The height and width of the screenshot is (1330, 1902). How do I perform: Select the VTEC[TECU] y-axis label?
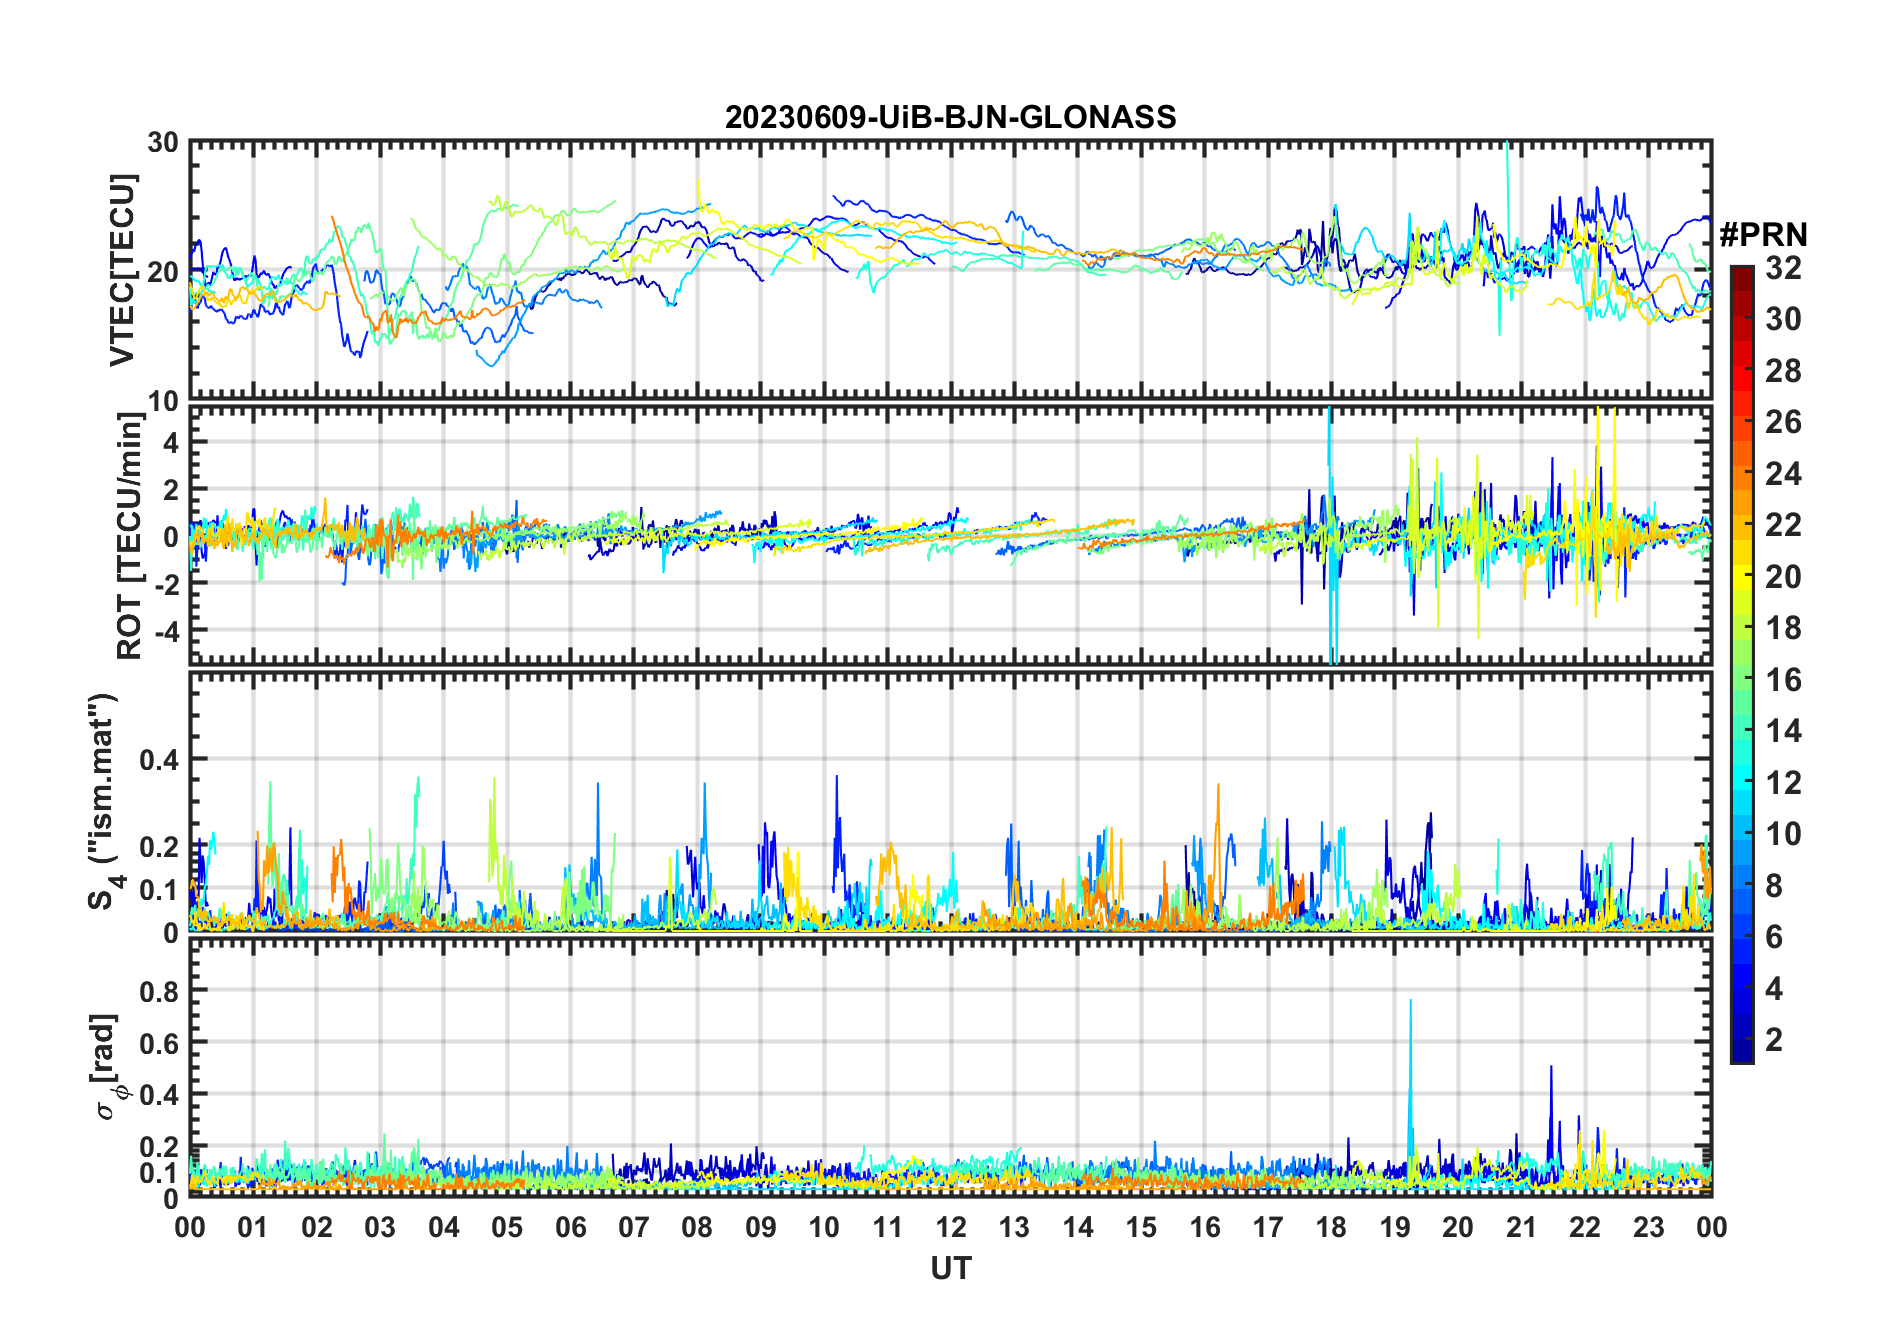(x=122, y=270)
